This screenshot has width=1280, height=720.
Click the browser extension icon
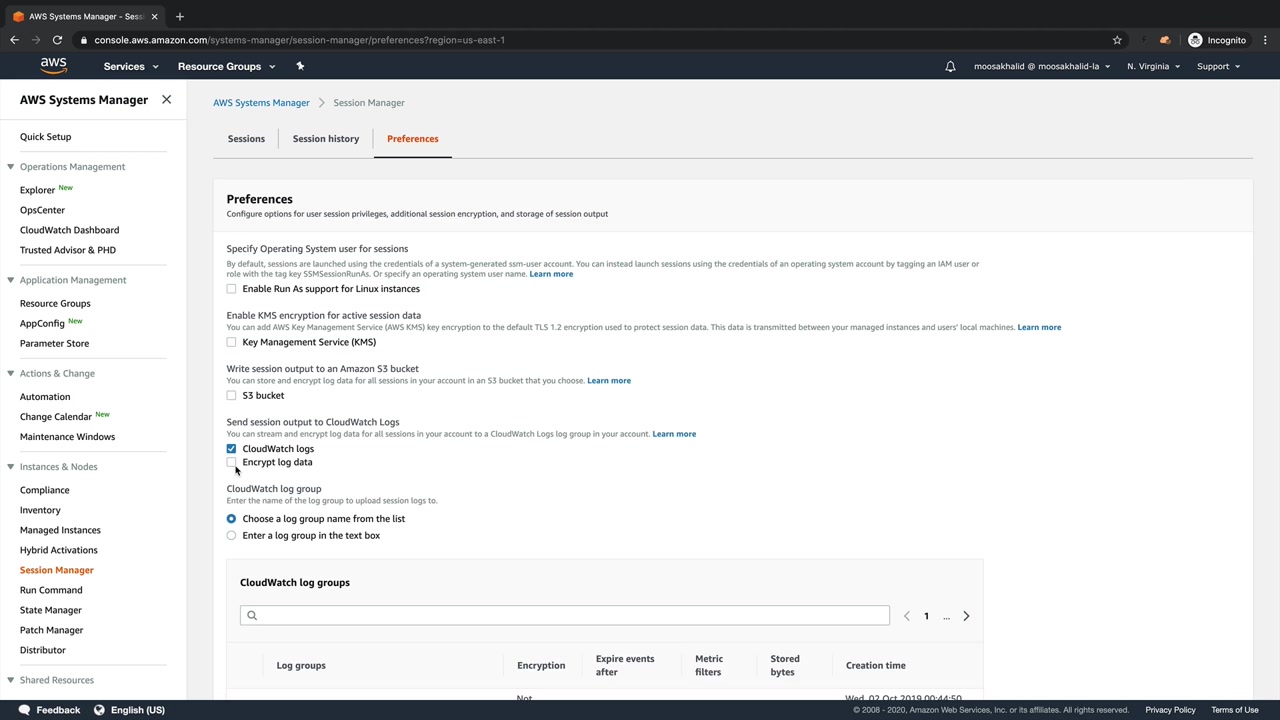tap(1165, 40)
